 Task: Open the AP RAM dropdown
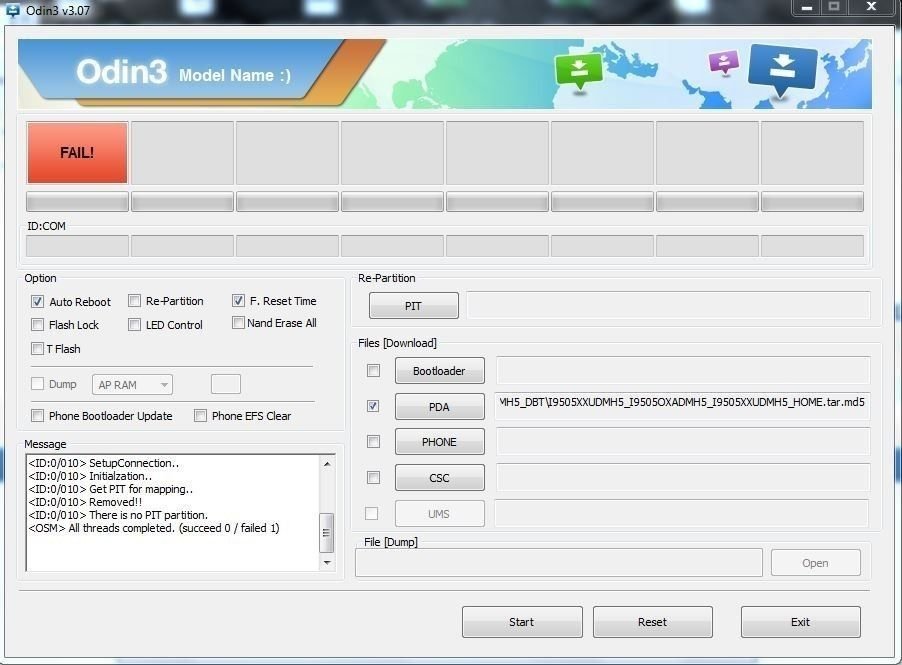(x=132, y=384)
